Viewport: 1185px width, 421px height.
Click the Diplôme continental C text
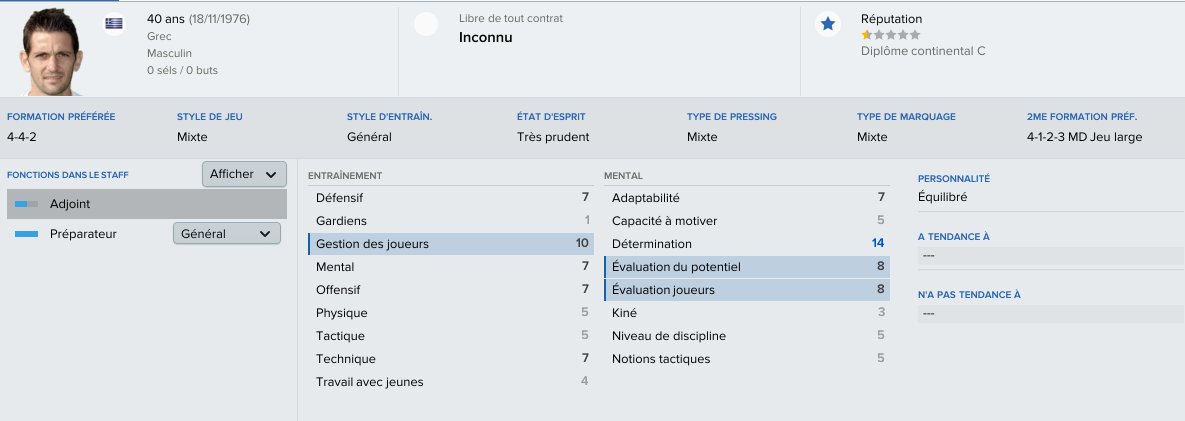(x=923, y=50)
